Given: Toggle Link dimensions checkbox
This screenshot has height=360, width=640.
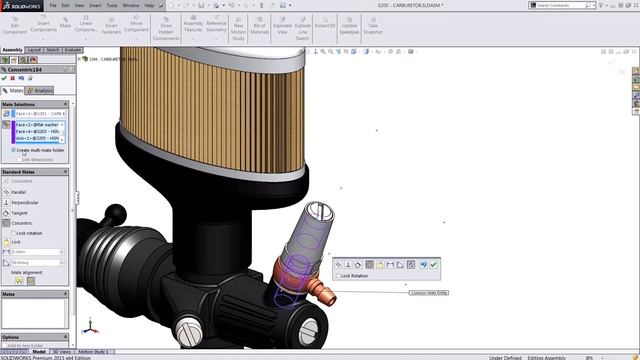Looking at the screenshot, I should (x=19, y=160).
